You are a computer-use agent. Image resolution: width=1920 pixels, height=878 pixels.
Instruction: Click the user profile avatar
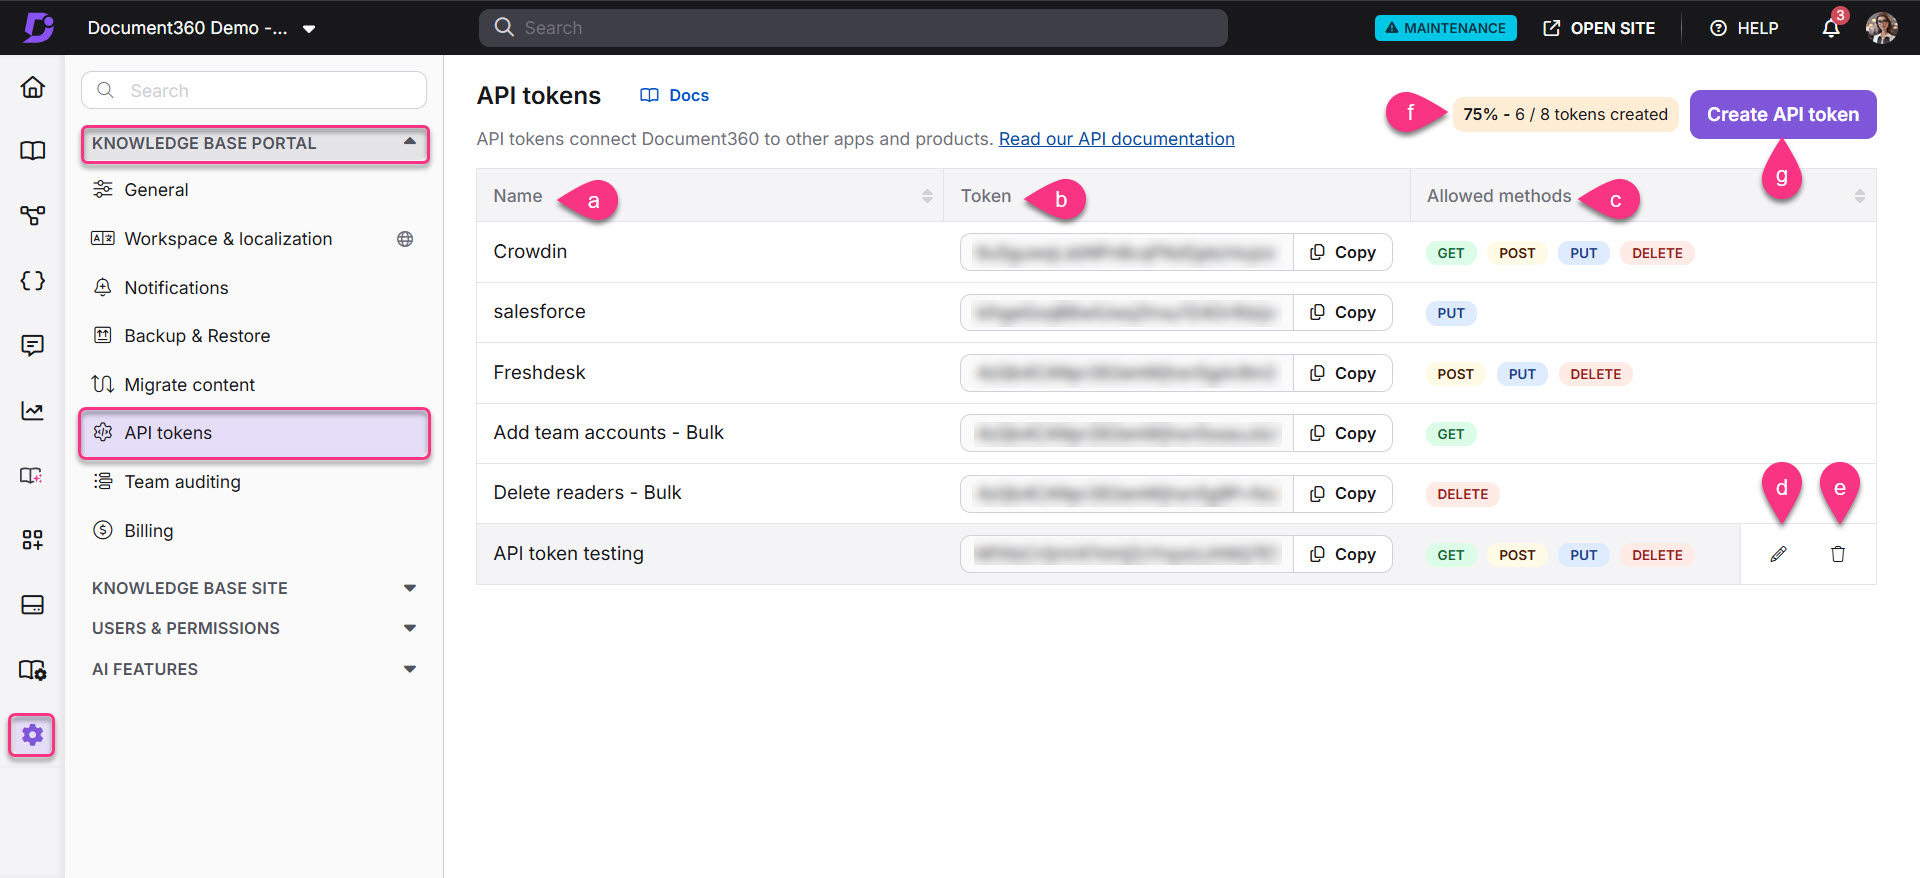(x=1881, y=28)
